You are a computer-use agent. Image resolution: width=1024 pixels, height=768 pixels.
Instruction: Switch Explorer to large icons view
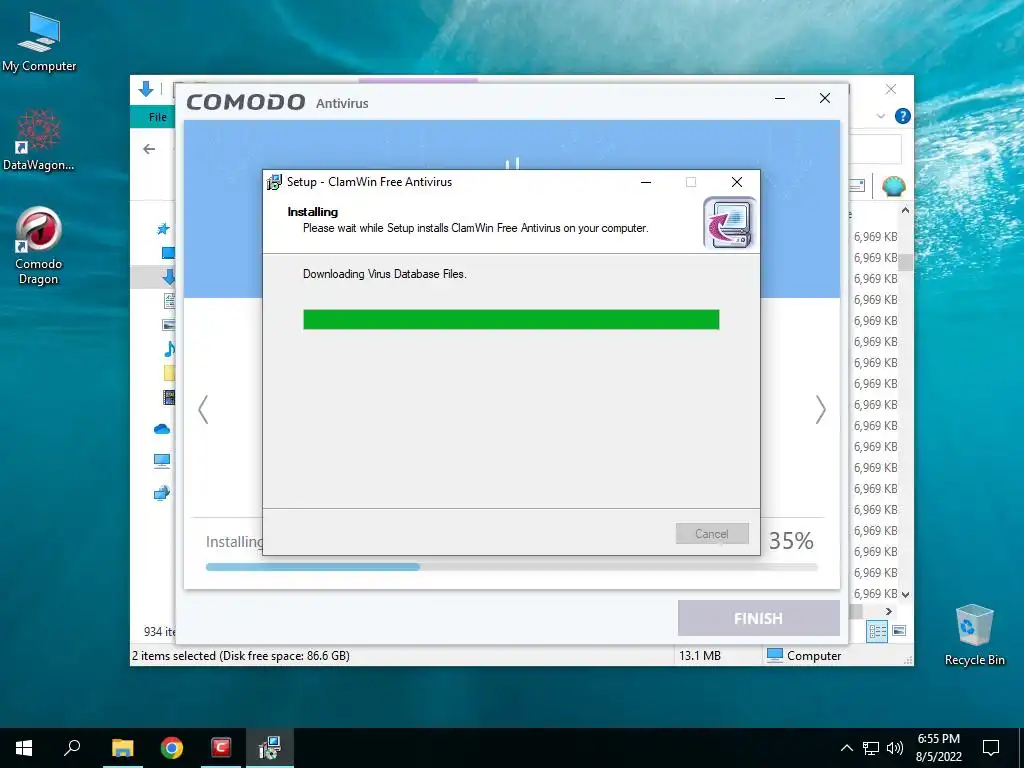[899, 631]
